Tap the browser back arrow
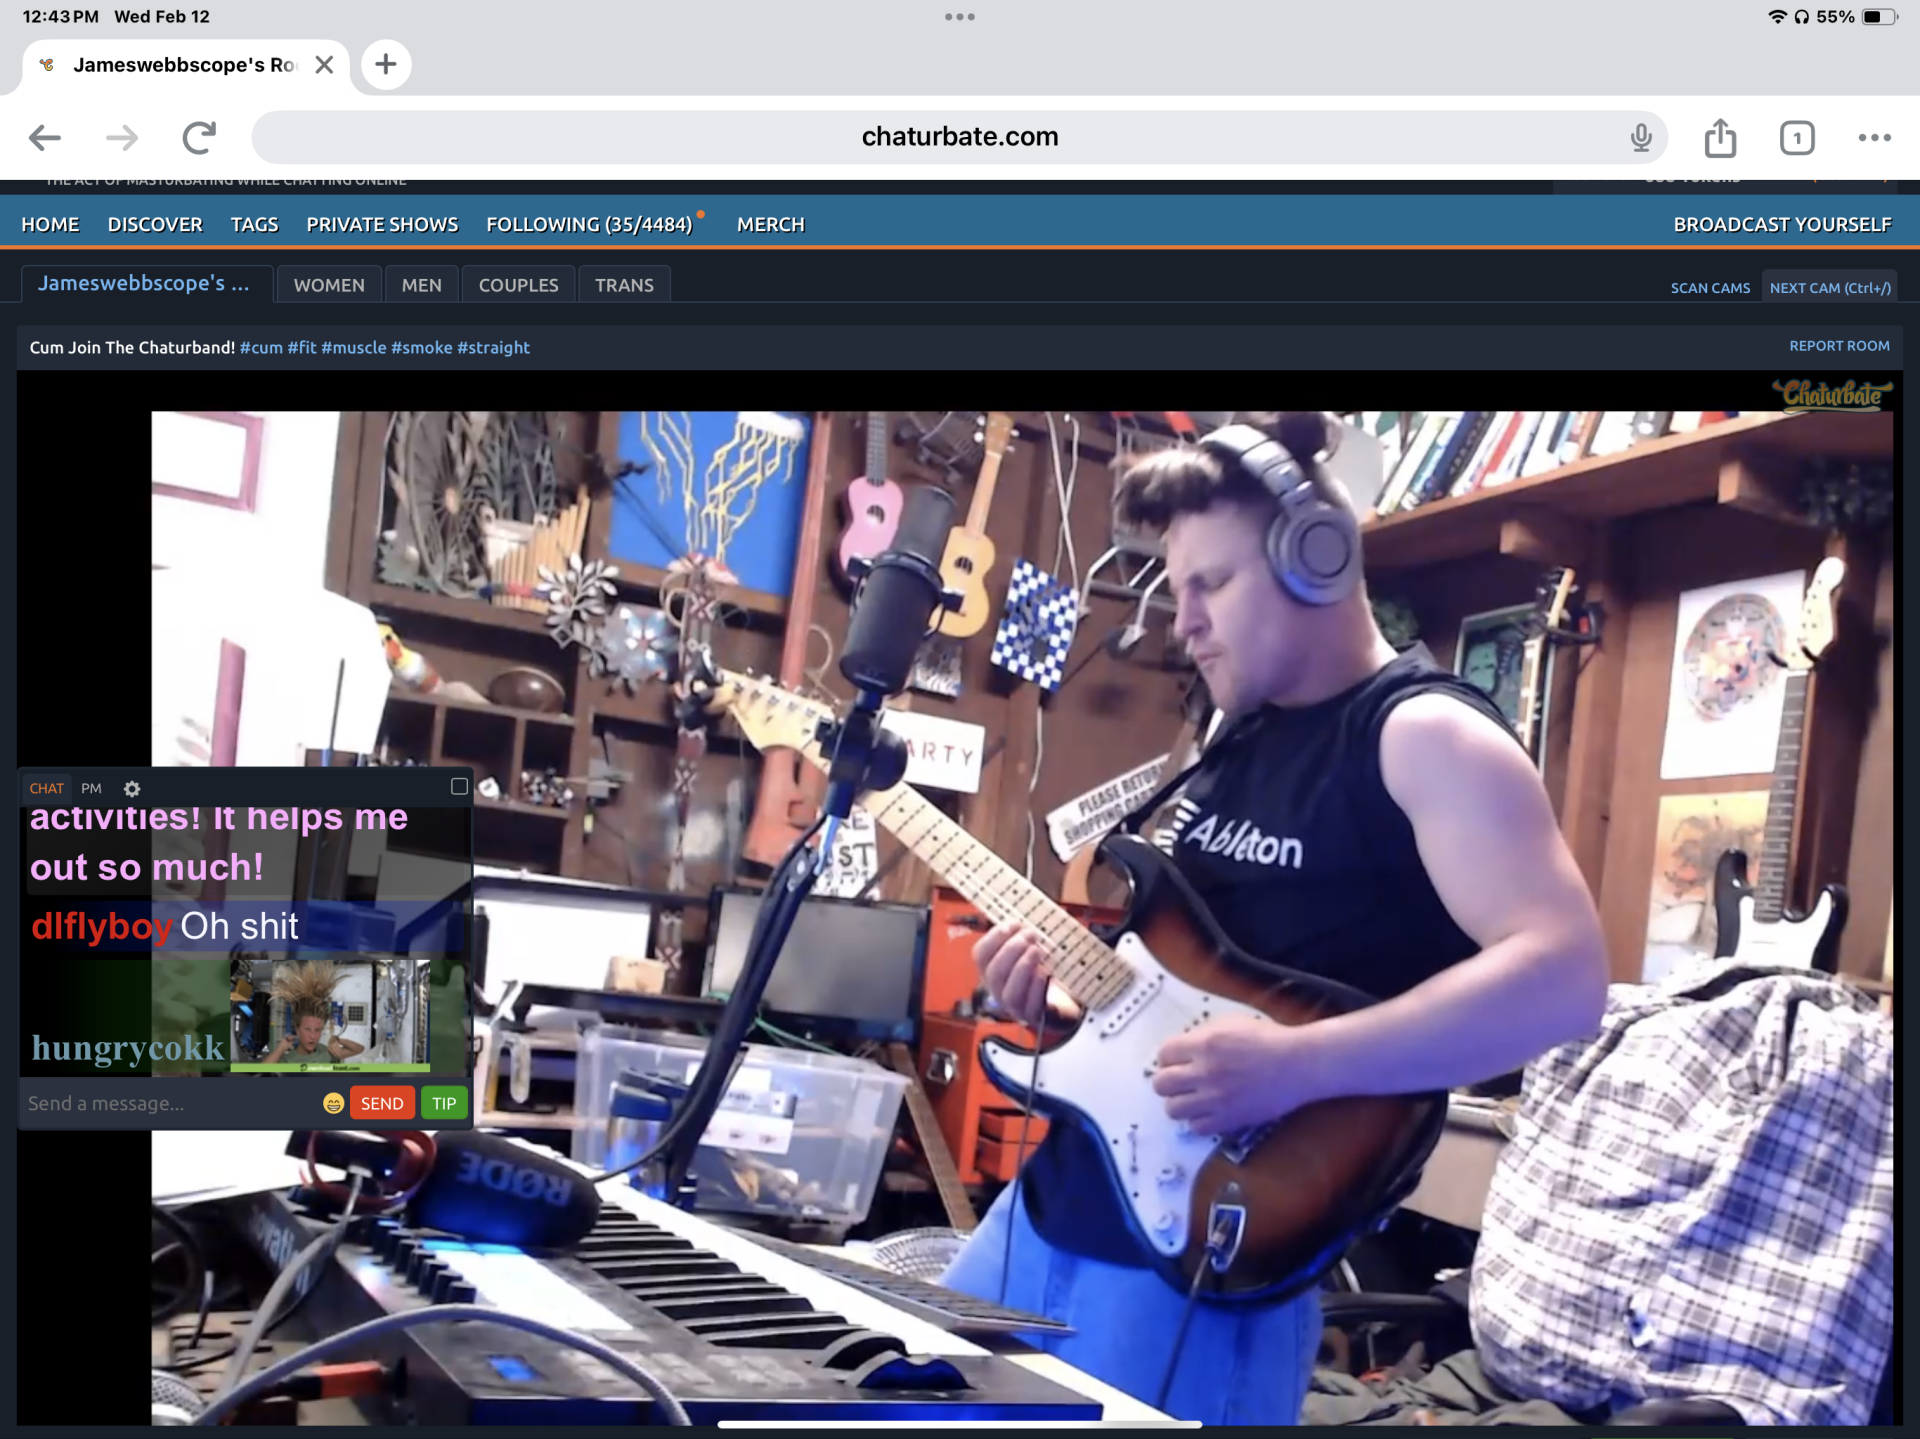This screenshot has width=1920, height=1439. point(45,137)
